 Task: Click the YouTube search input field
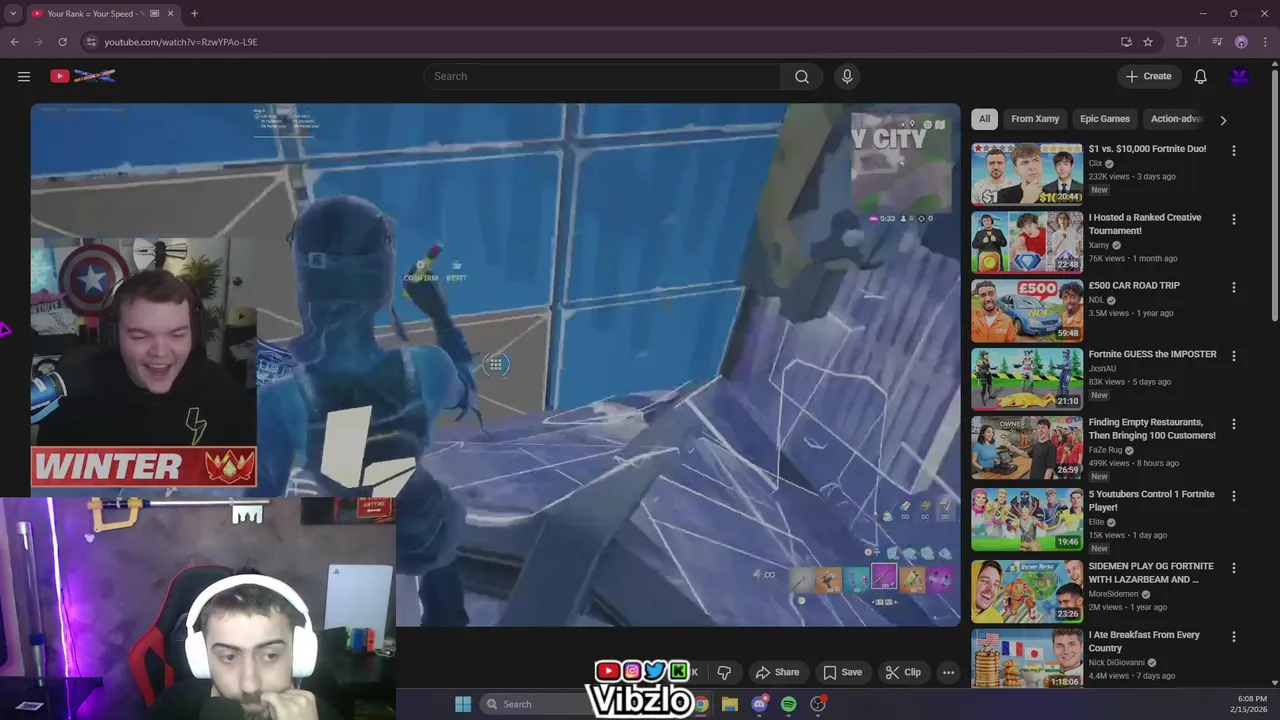click(602, 76)
